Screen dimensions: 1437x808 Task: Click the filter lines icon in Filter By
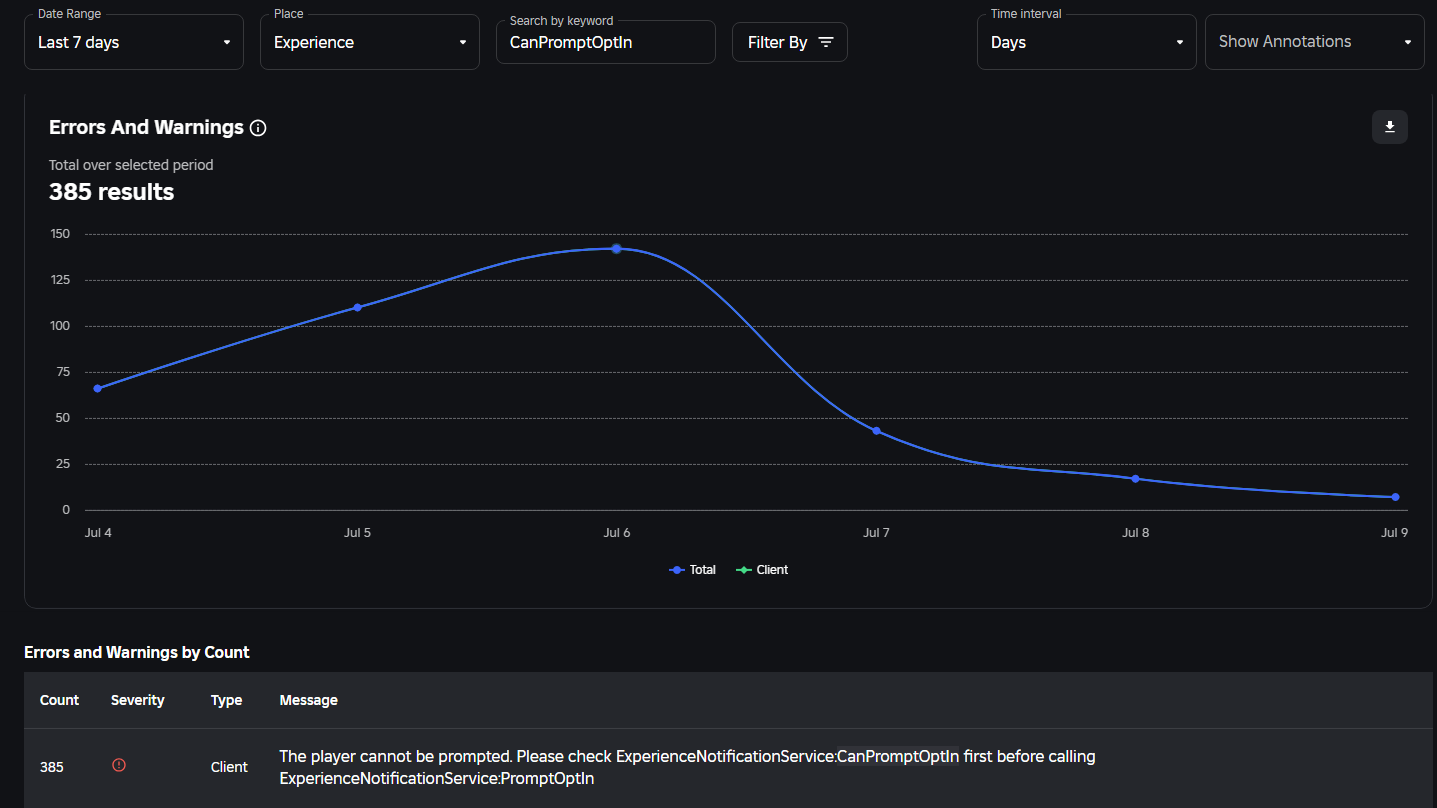tap(826, 42)
